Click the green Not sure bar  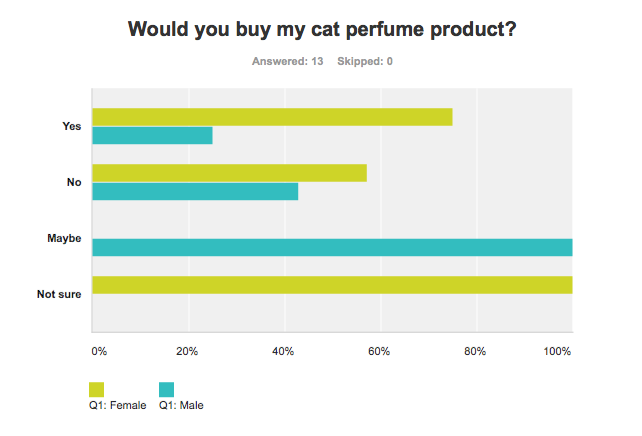[x=332, y=285]
